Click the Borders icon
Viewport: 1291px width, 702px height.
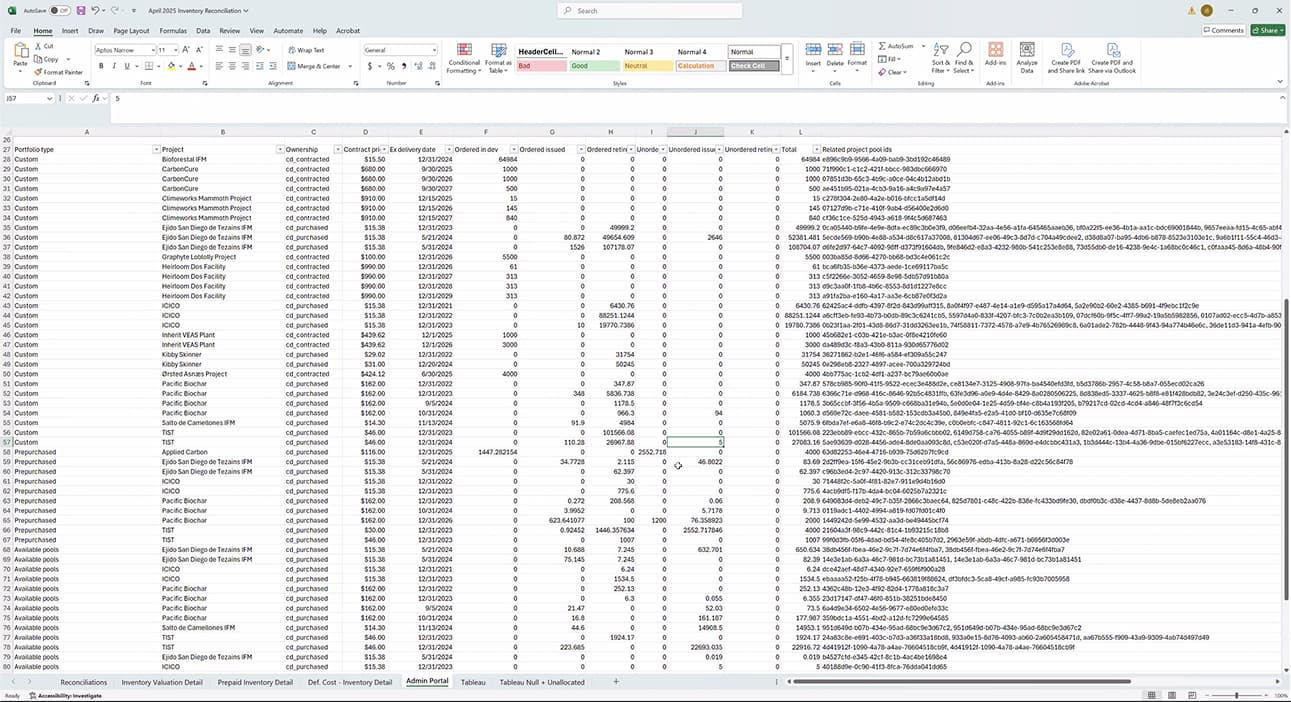pyautogui.click(x=149, y=66)
